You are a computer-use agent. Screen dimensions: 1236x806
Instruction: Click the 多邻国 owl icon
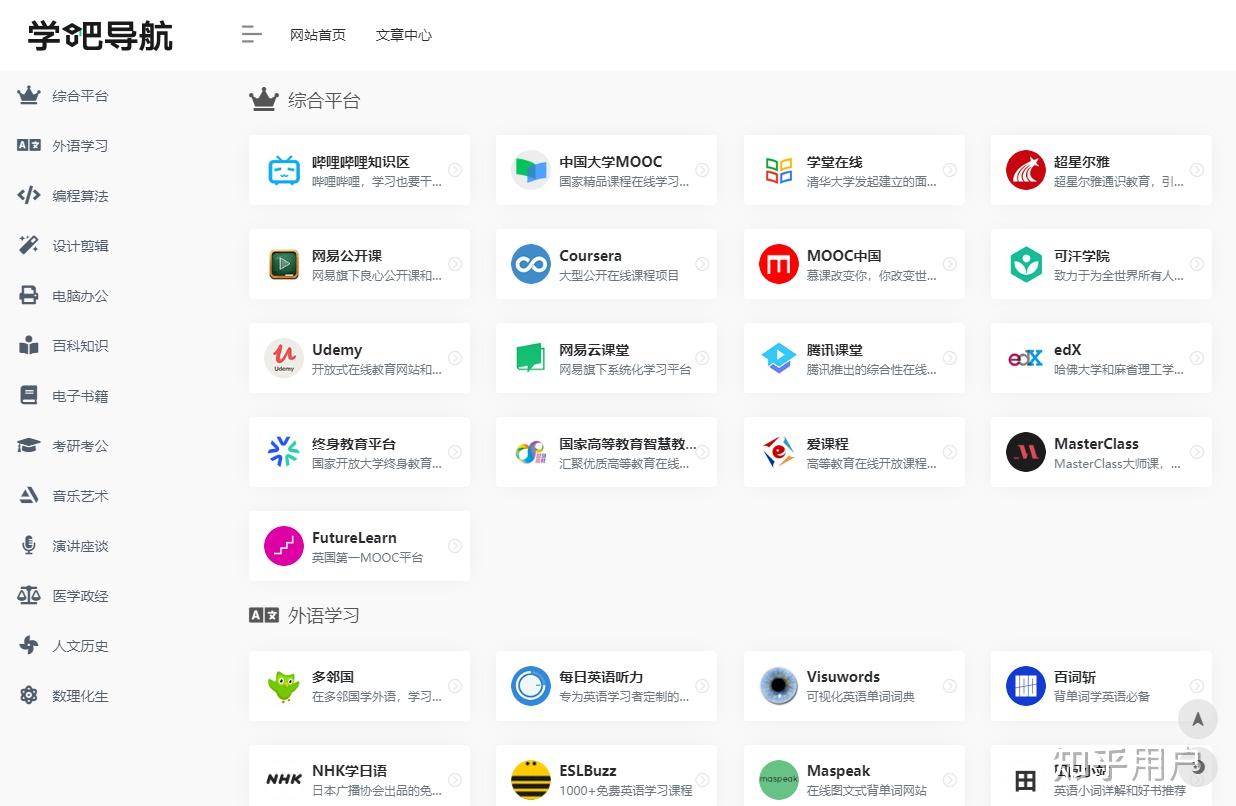click(283, 686)
